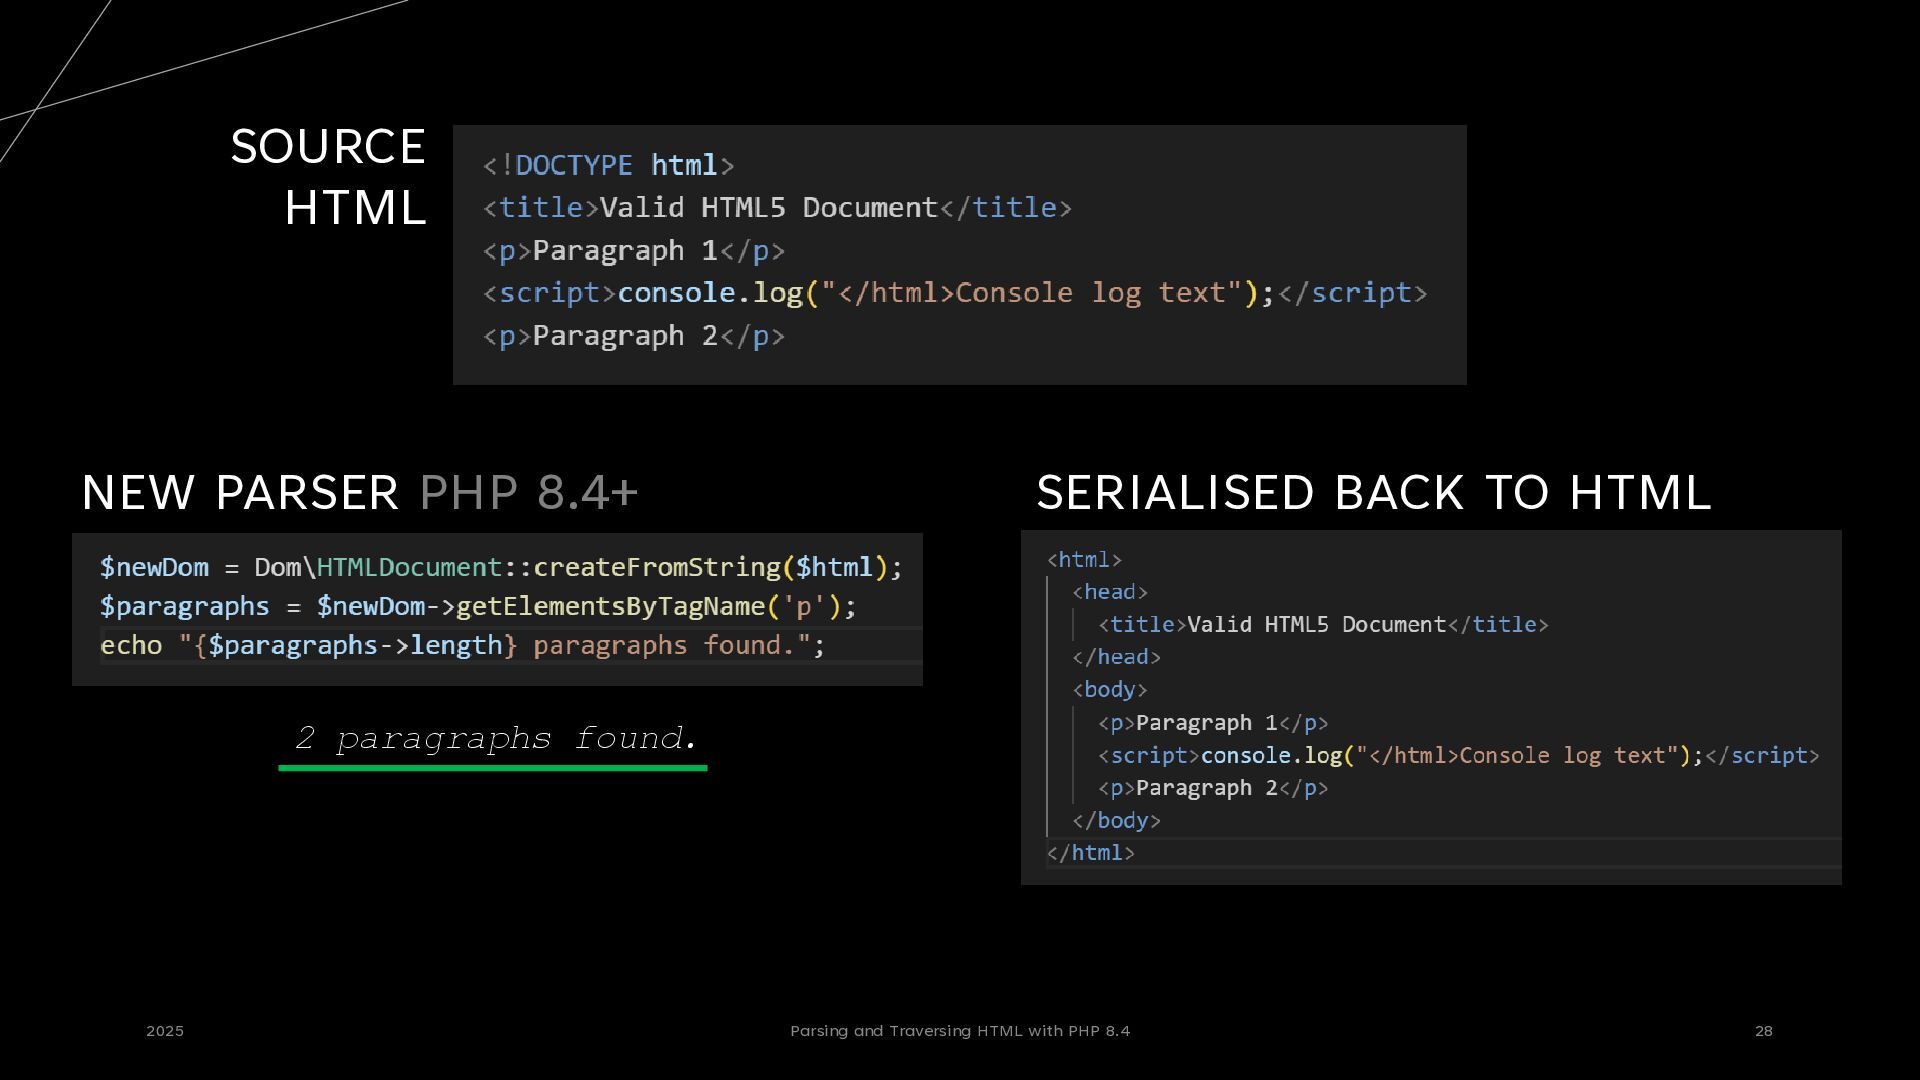Click the NEW PARSER heading text
1920x1080 pixels.
pyautogui.click(x=240, y=493)
